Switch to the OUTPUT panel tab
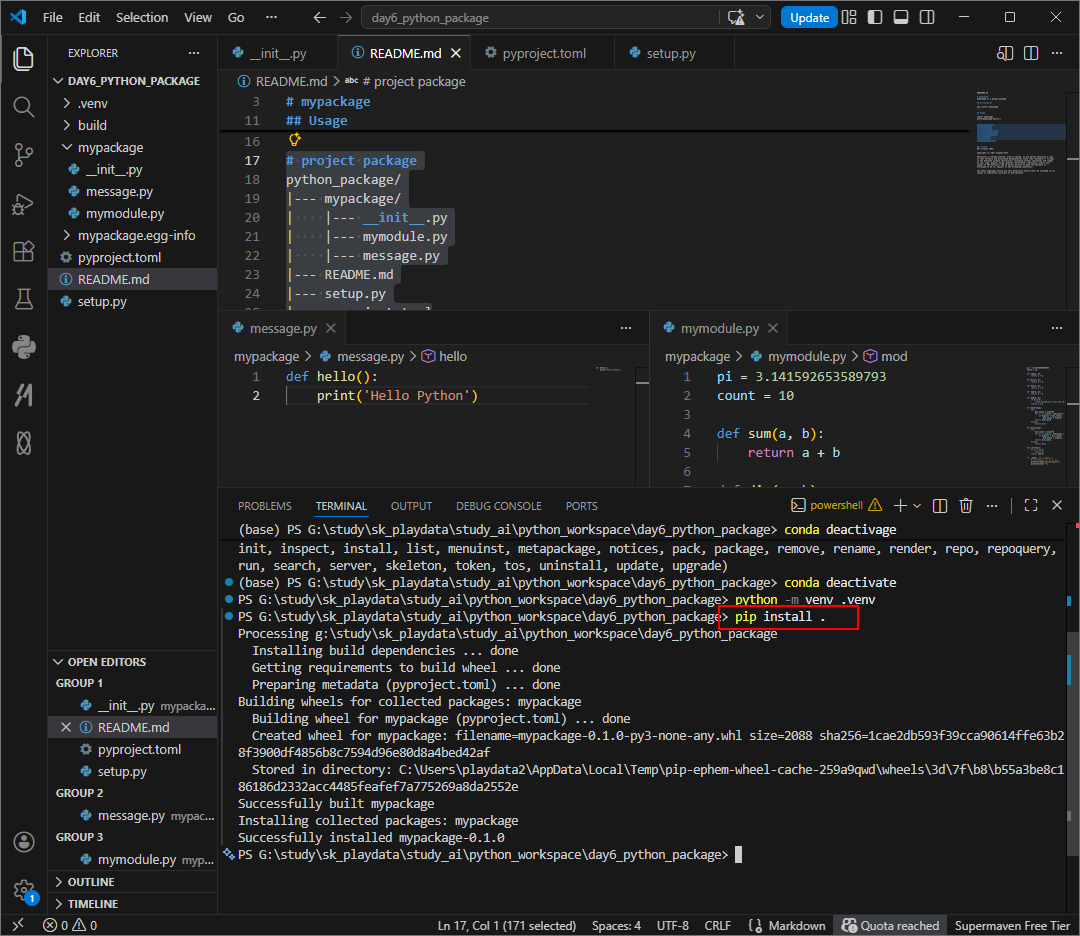This screenshot has width=1080, height=936. tap(411, 506)
